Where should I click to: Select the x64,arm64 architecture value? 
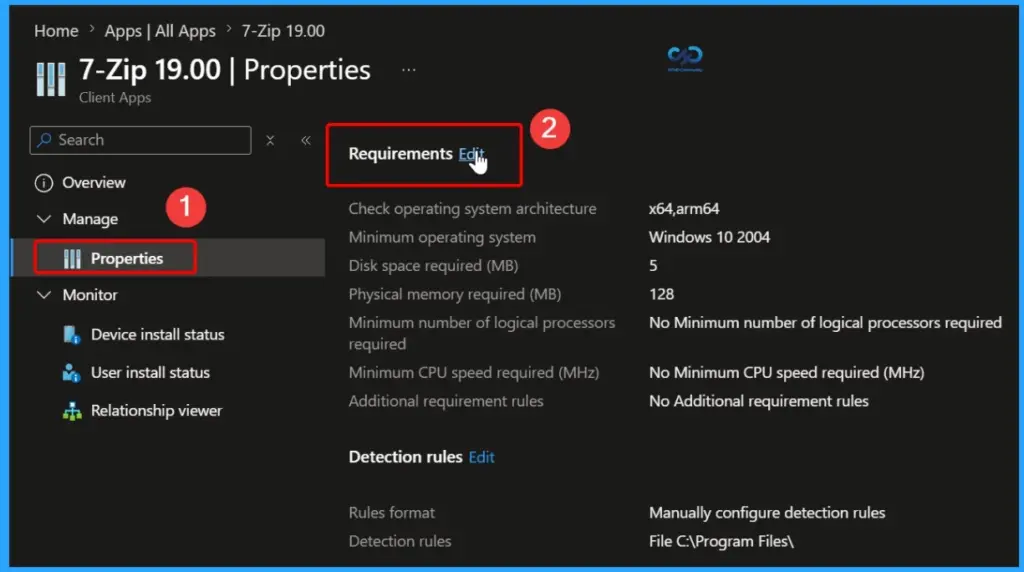(x=684, y=209)
